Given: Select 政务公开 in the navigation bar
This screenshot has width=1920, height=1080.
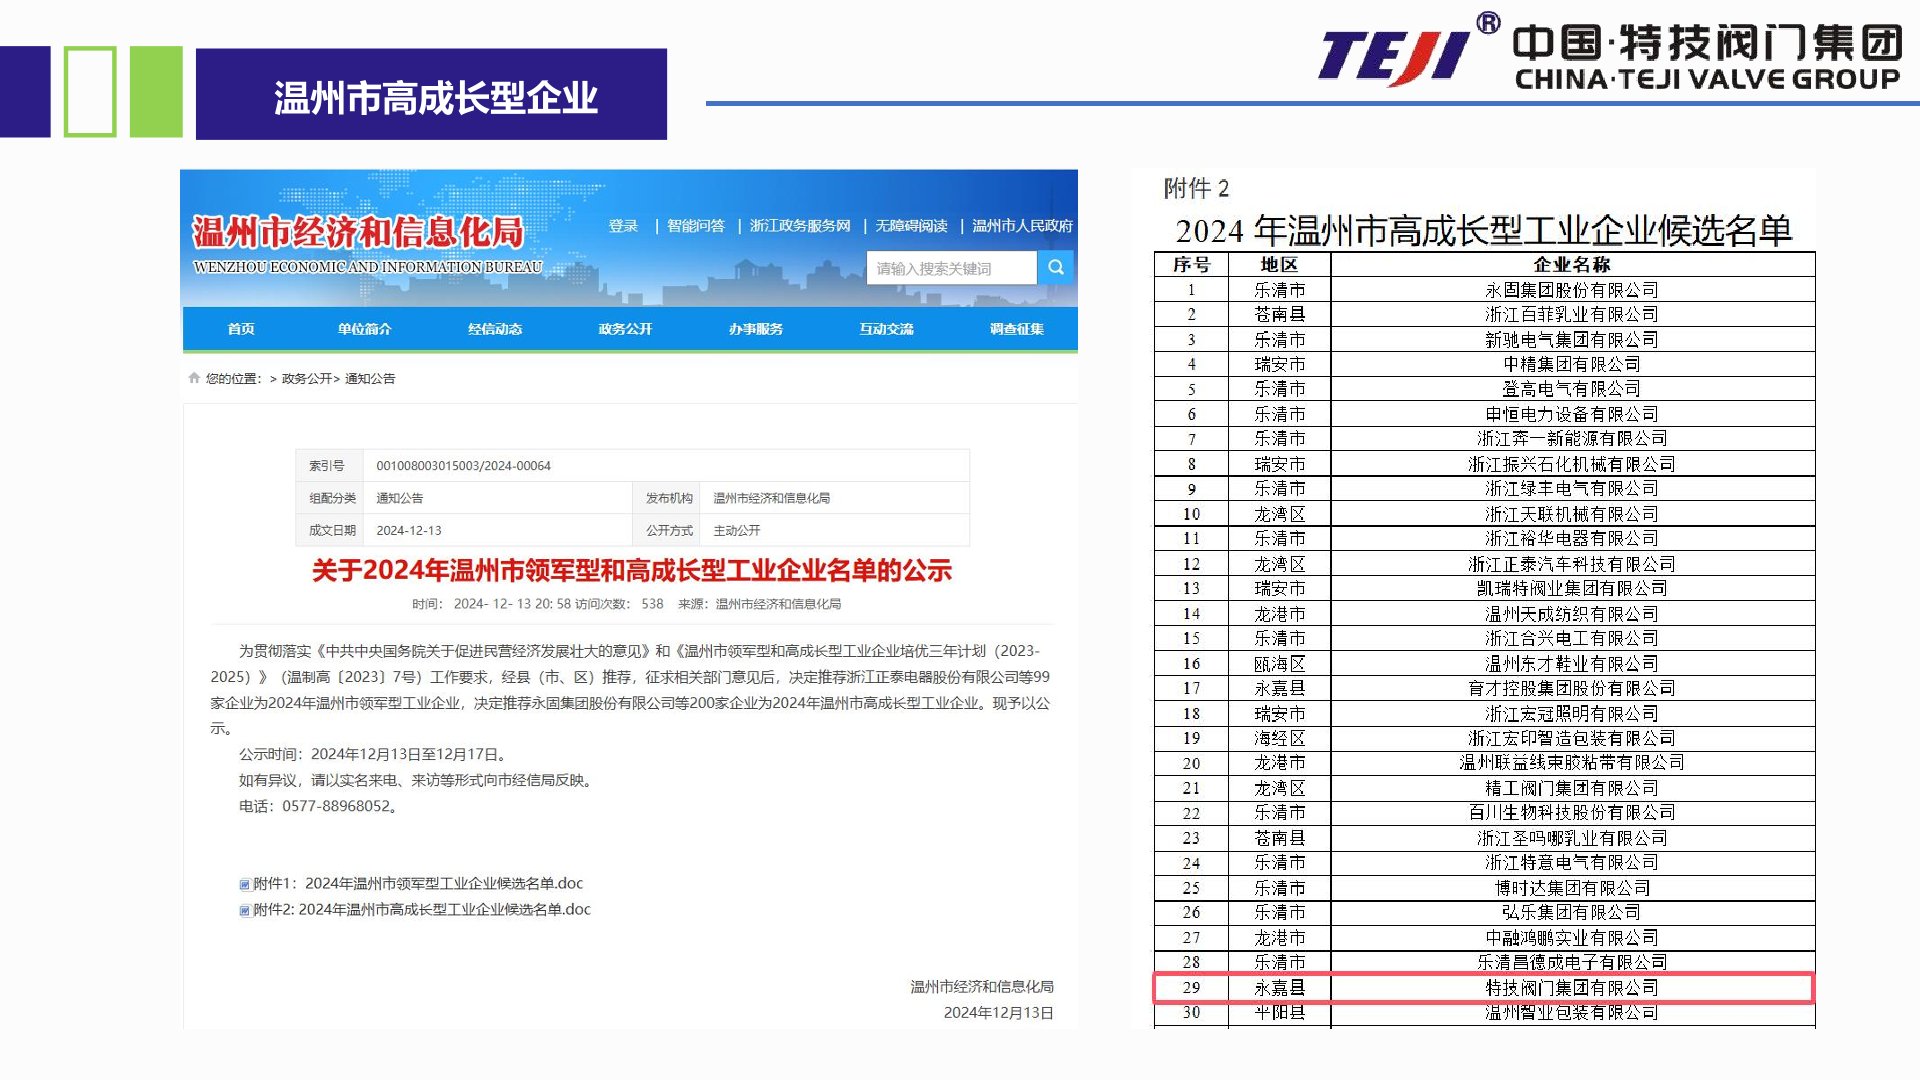Looking at the screenshot, I should pyautogui.click(x=626, y=329).
